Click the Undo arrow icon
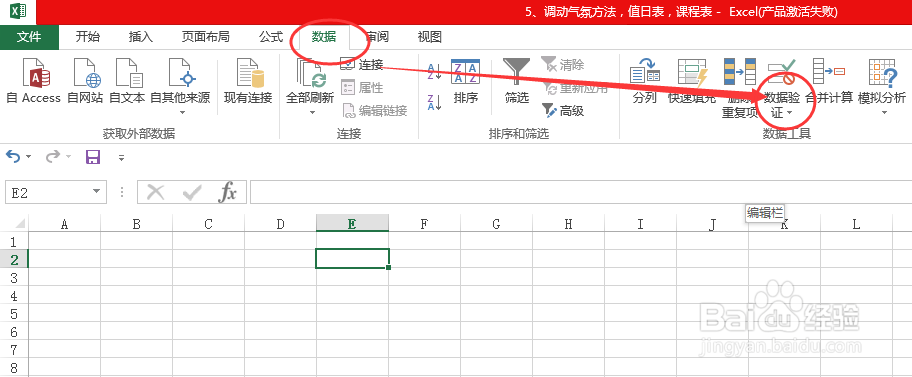 click(13, 157)
